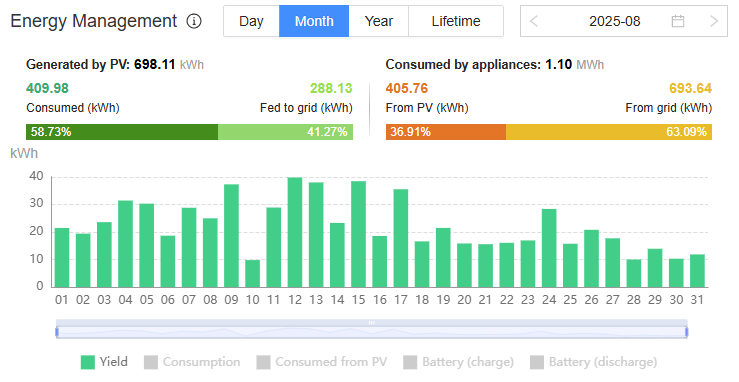
Task: Click the 58.73% consumed progress bar
Action: (x=122, y=132)
